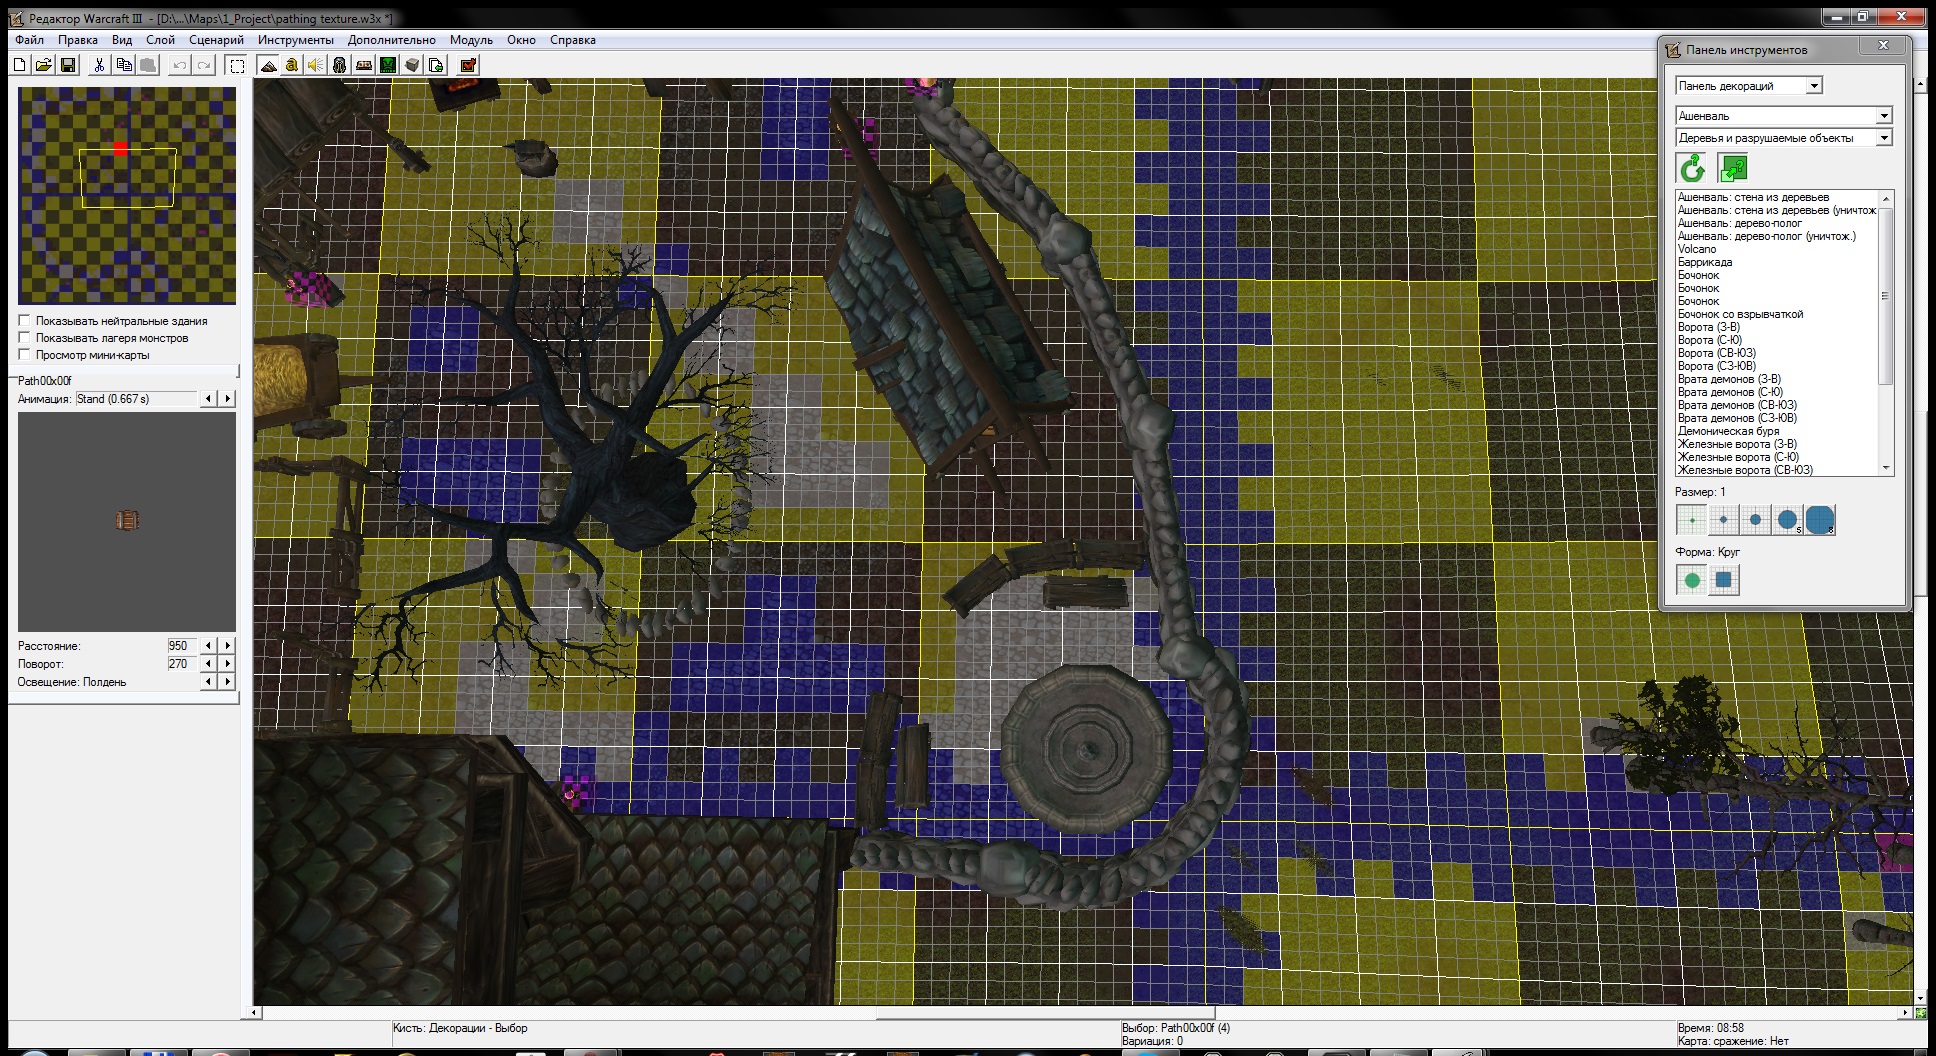Open the Слой menu
The image size is (1936, 1056).
[160, 40]
